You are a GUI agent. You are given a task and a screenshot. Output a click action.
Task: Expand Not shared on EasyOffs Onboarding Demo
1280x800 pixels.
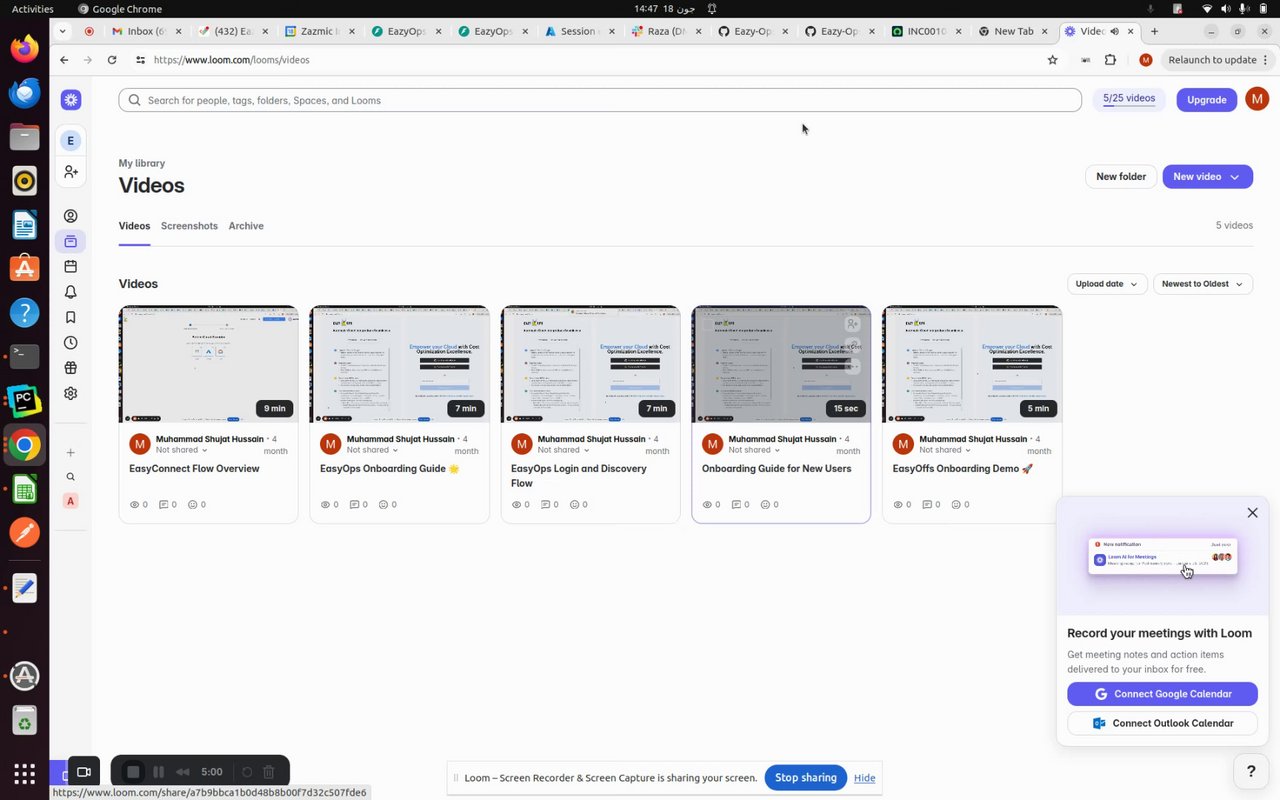coord(945,450)
